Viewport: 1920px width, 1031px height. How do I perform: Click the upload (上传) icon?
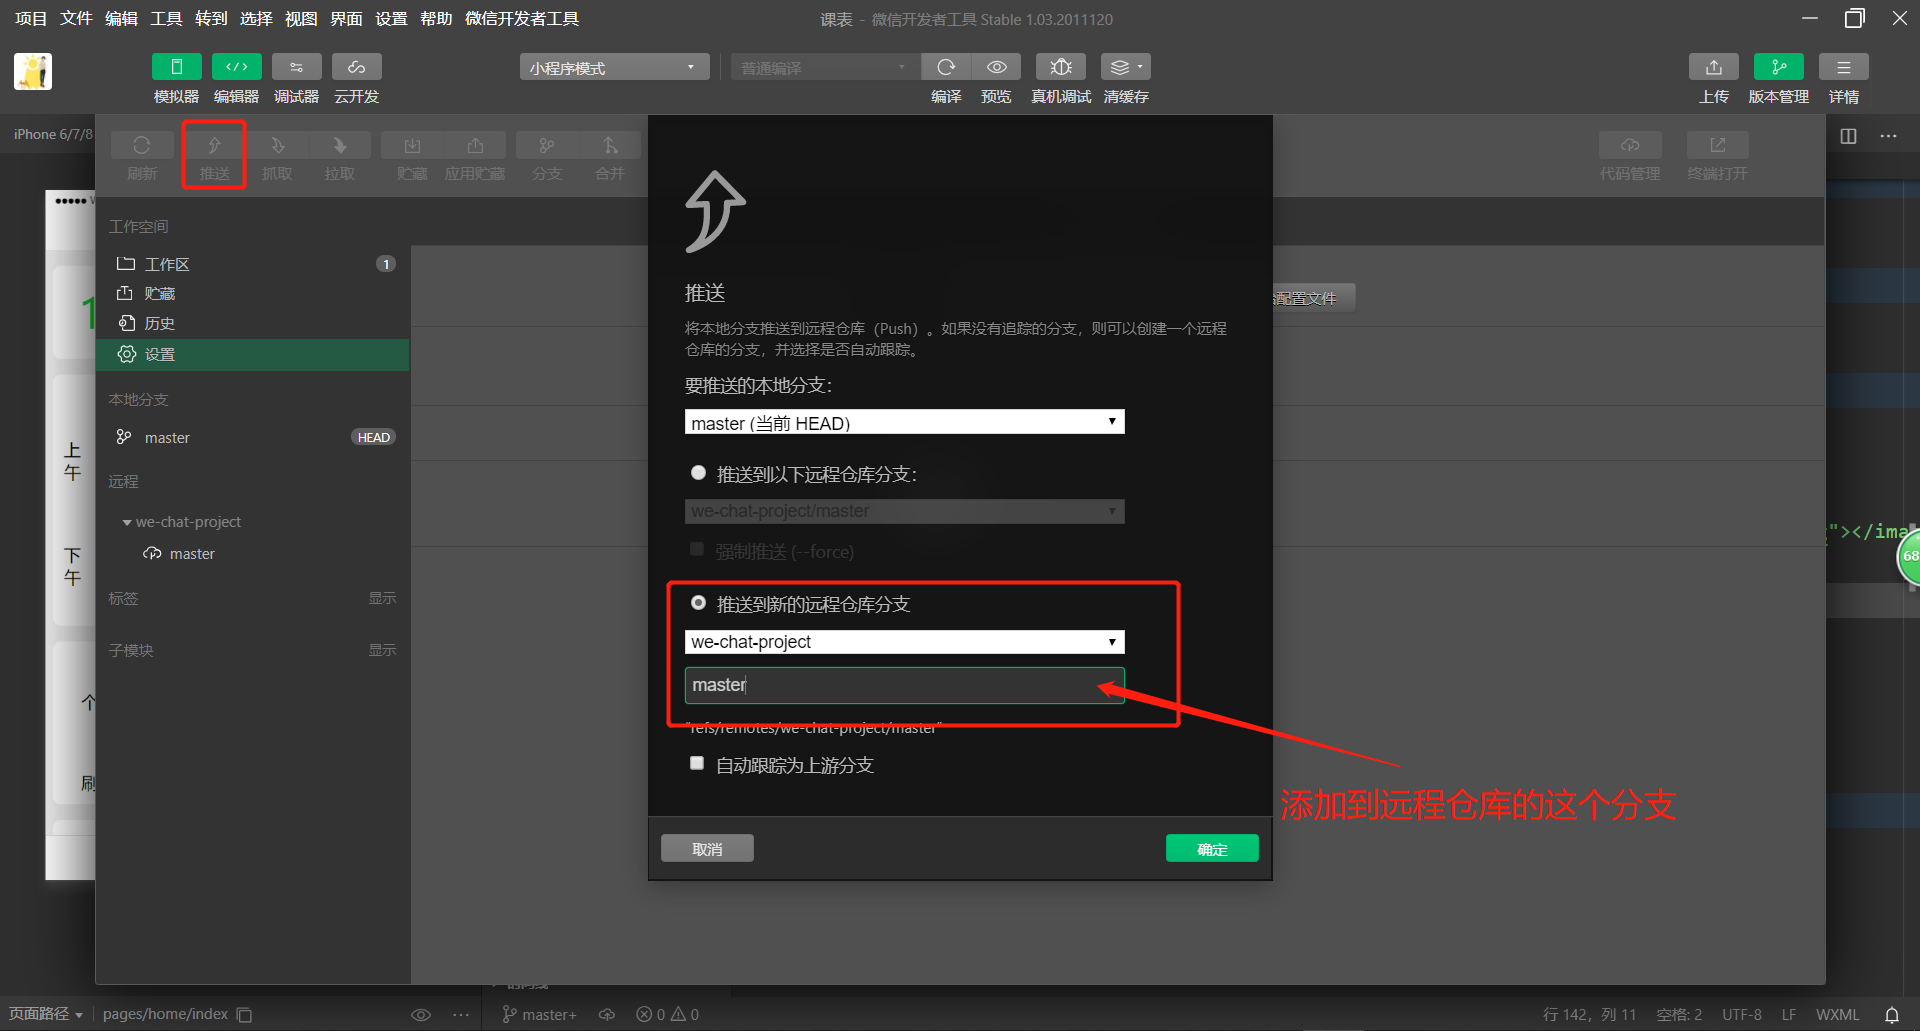[1714, 67]
